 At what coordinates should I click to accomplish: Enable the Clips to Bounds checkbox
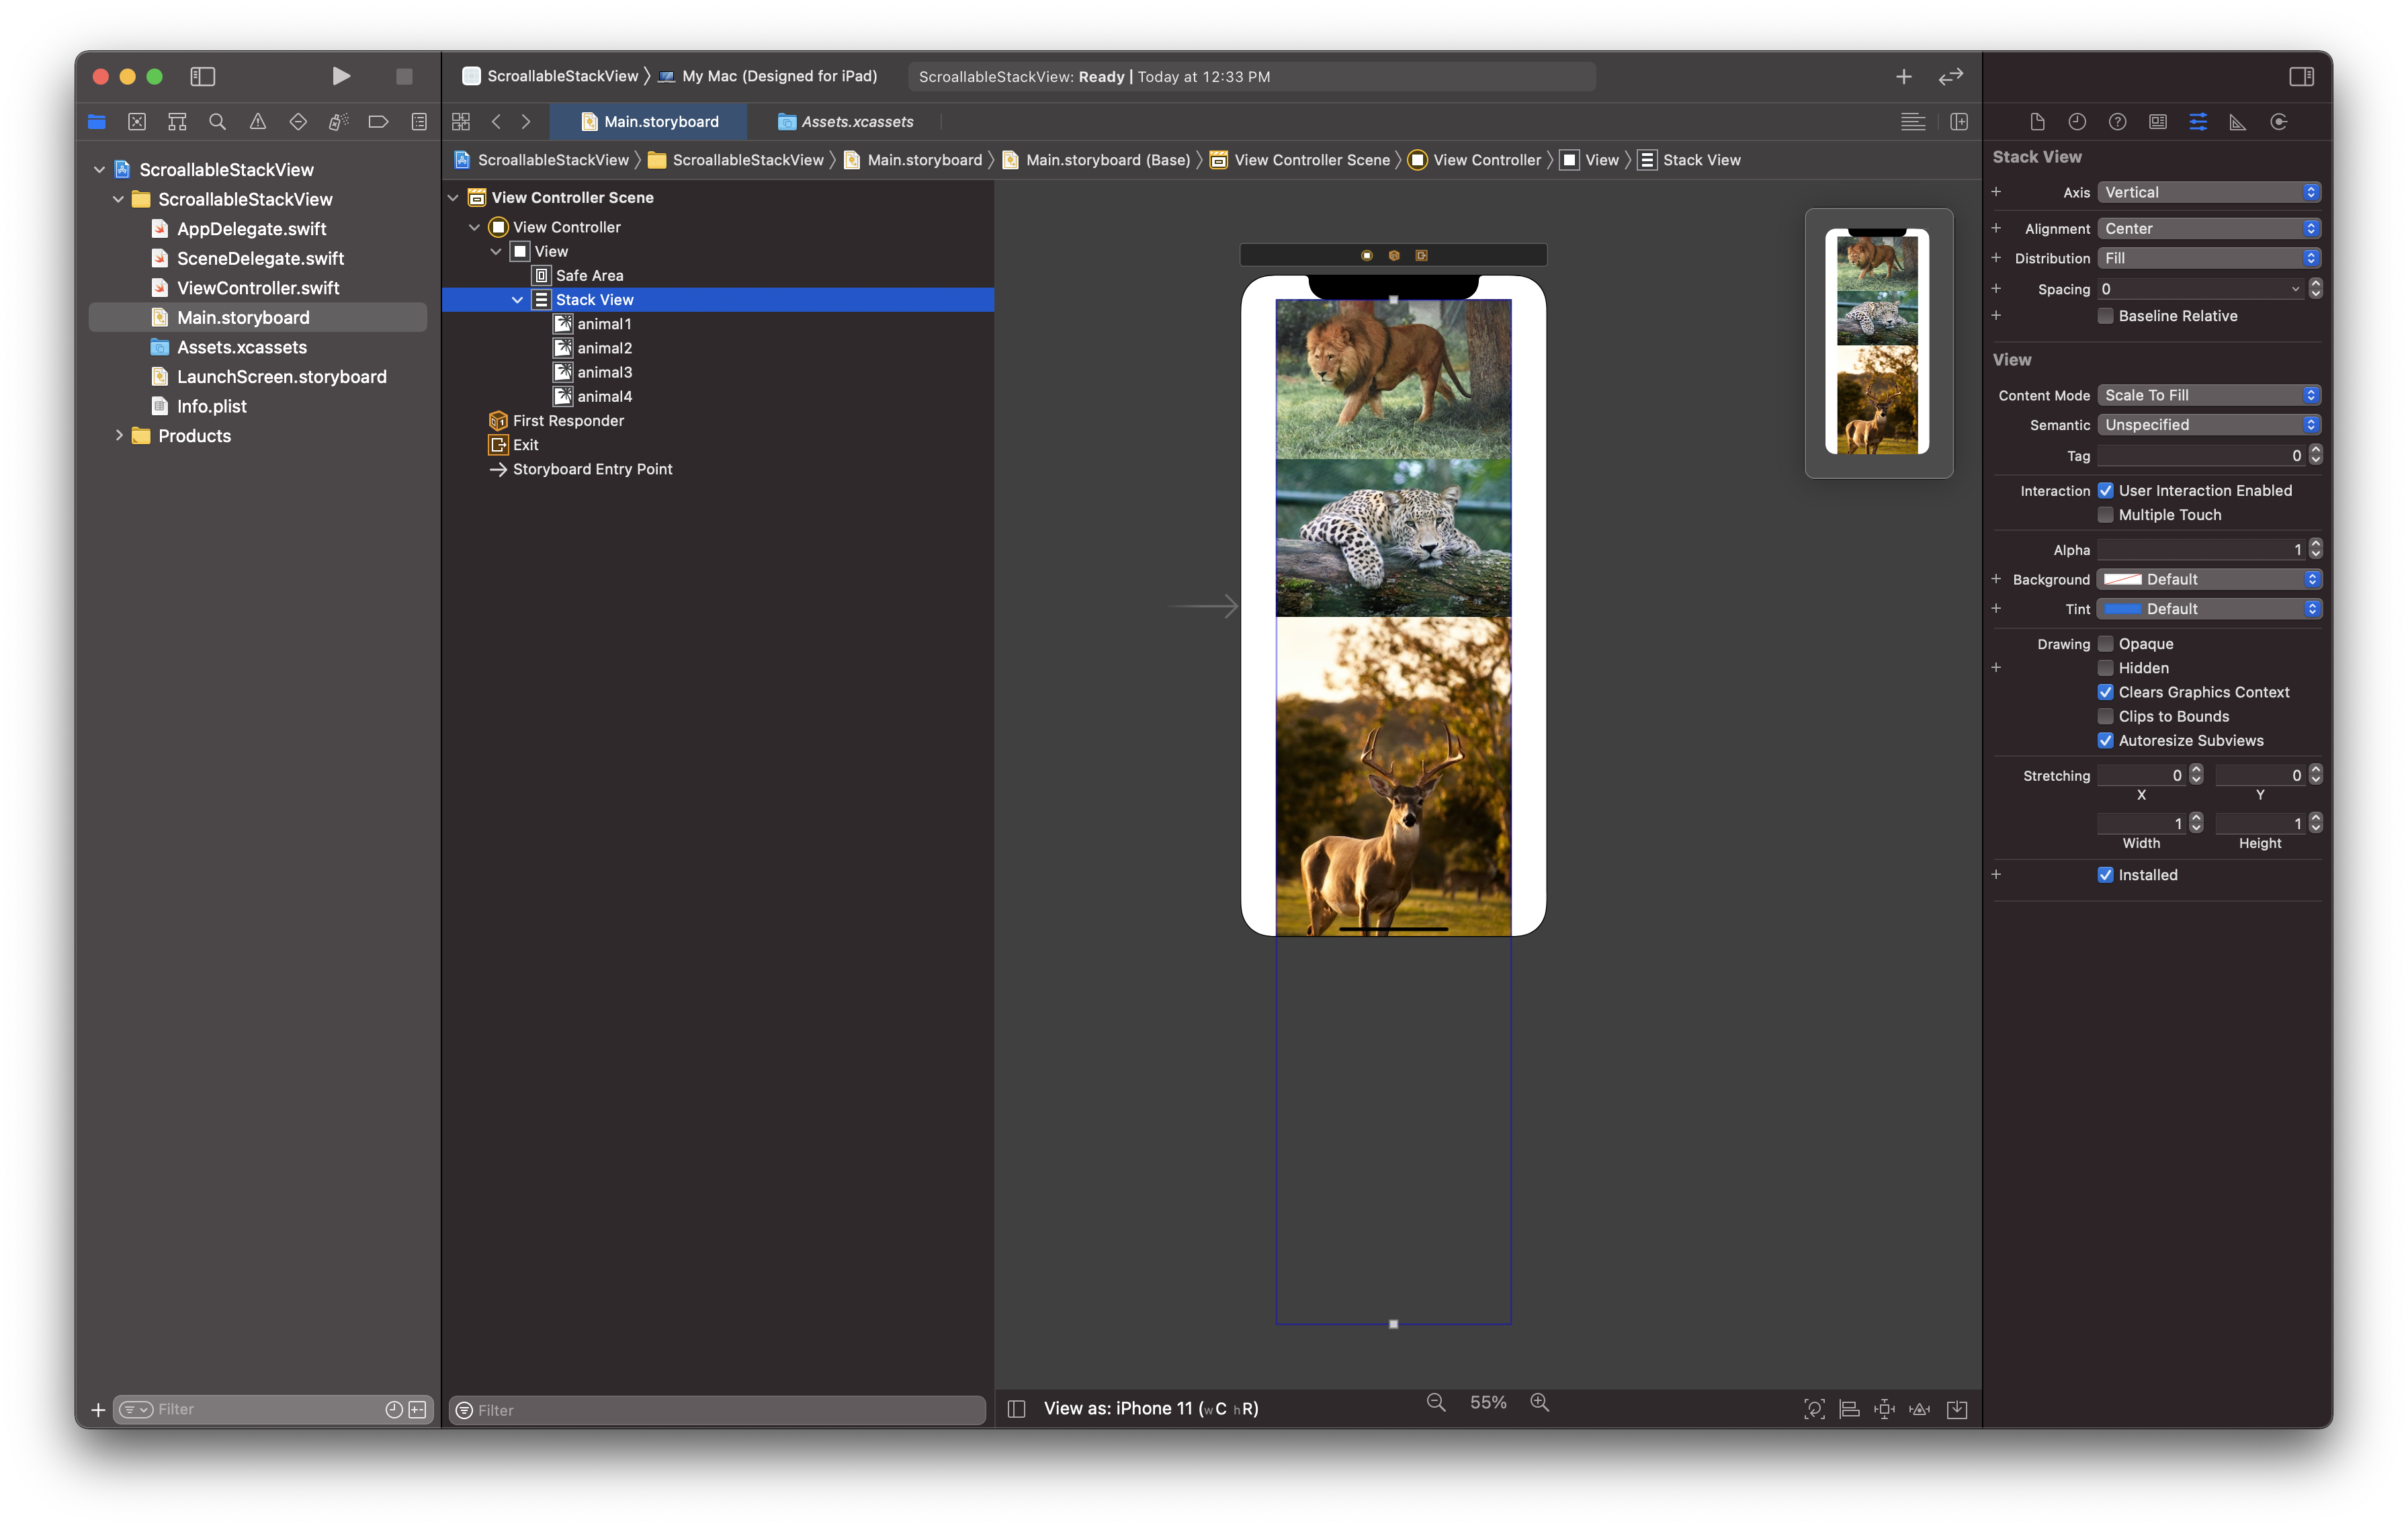click(2105, 716)
